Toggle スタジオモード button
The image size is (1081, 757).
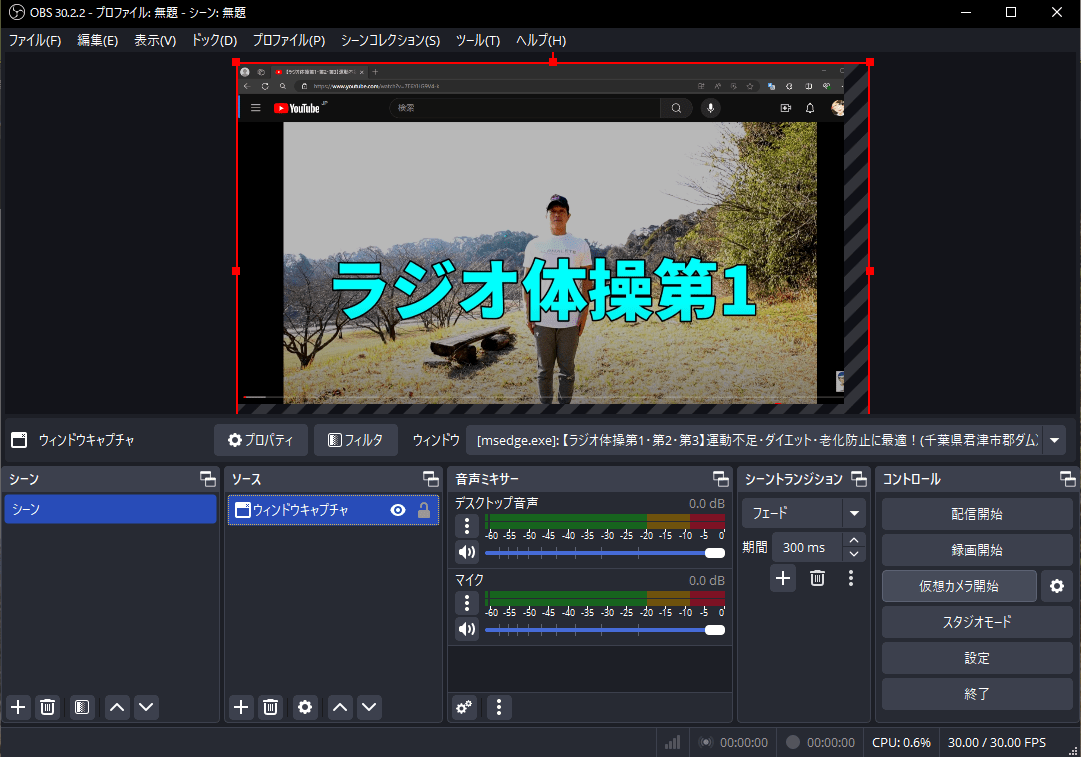[x=977, y=621]
